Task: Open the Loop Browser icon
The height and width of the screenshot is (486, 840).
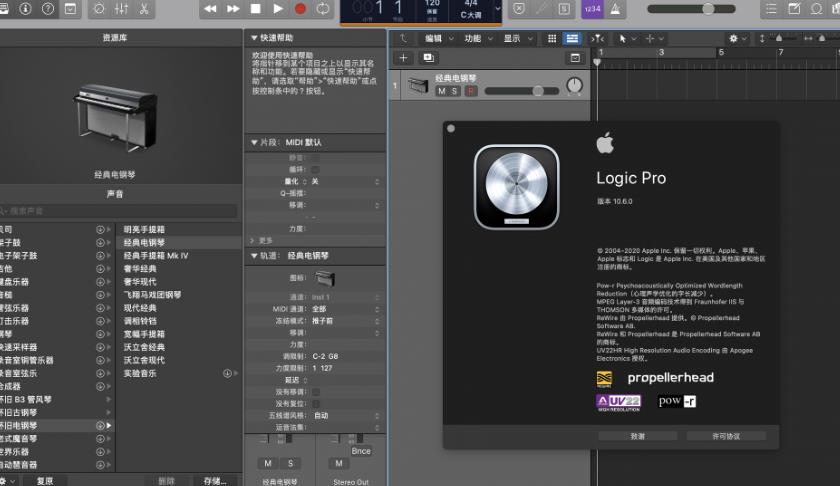Action: pos(816,9)
